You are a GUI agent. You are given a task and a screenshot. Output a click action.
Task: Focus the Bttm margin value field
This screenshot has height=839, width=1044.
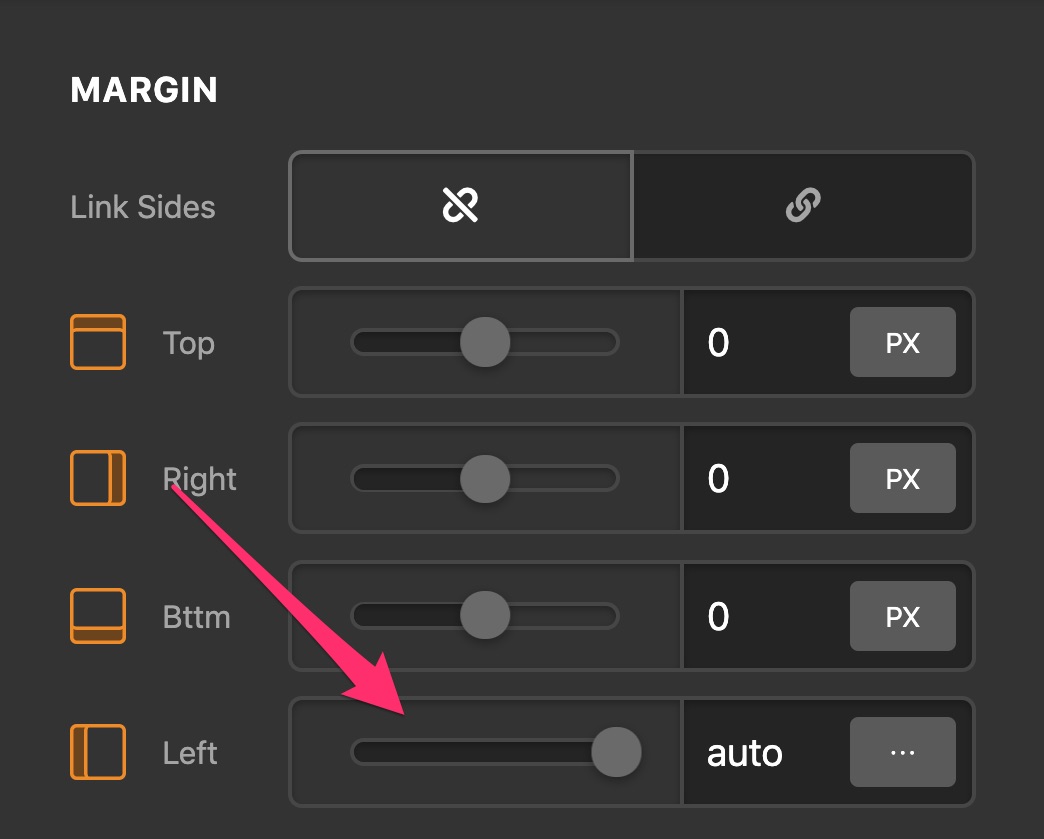[x=766, y=616]
